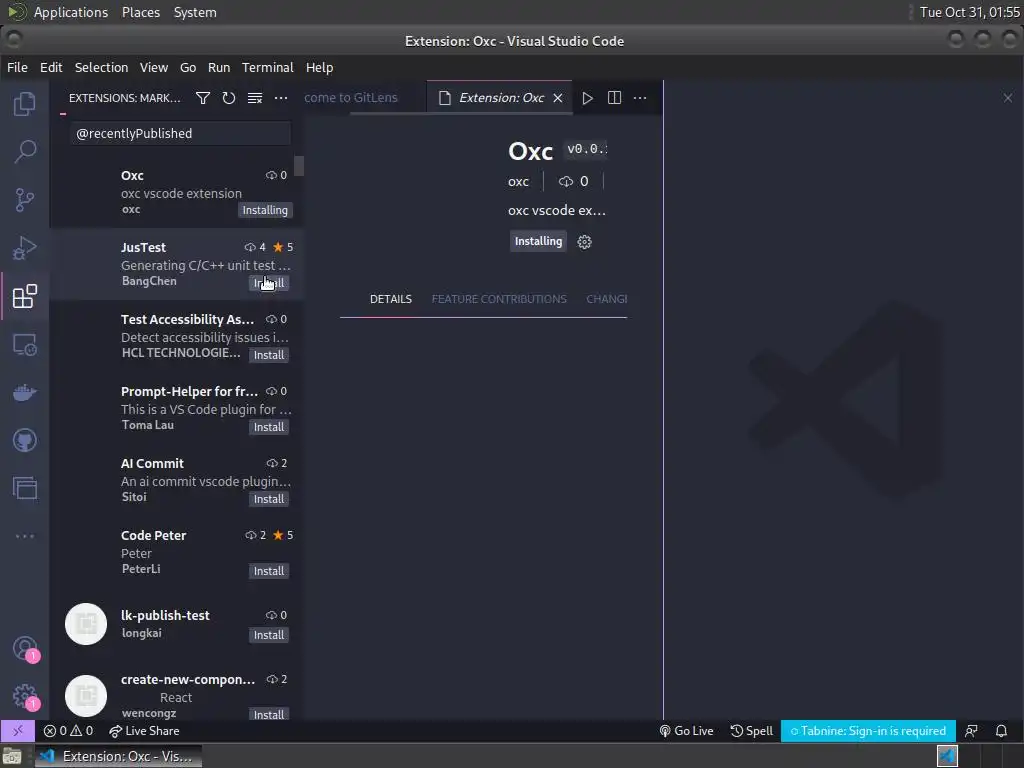The width and height of the screenshot is (1024, 768).
Task: Open remote window indicator in status bar
Action: [x=18, y=731]
